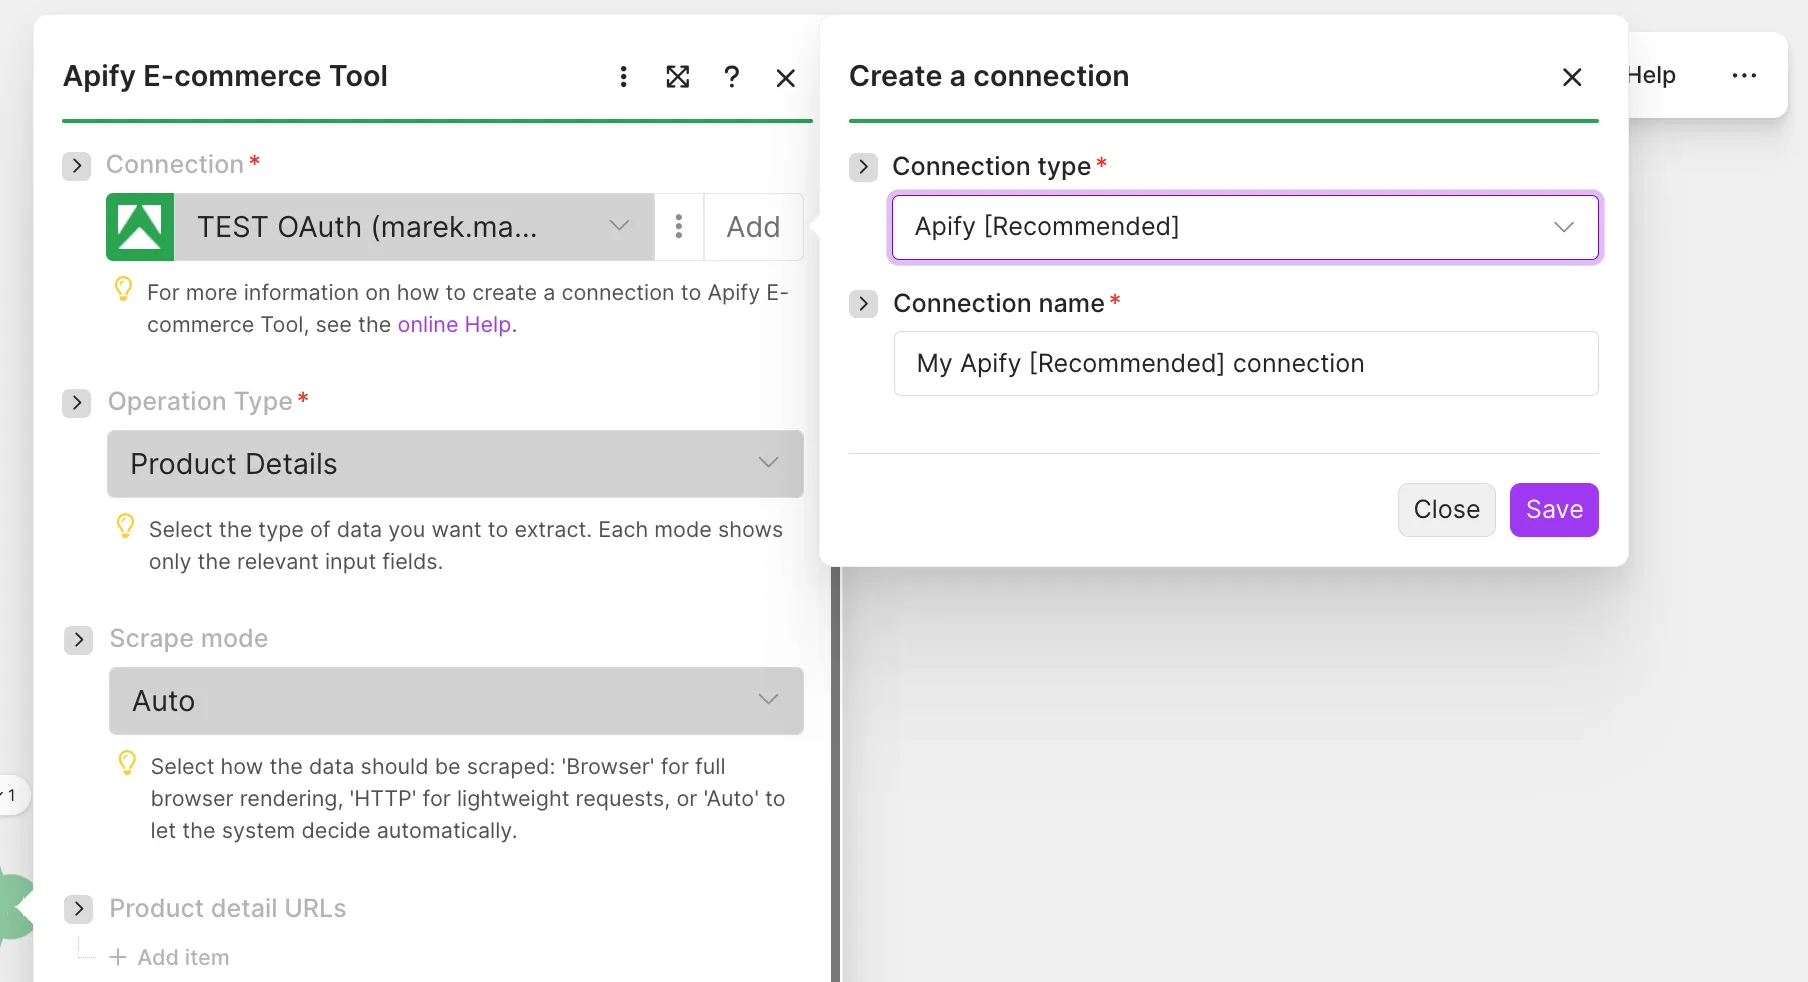Open the Product Details operation dropdown
This screenshot has width=1808, height=982.
(455, 464)
